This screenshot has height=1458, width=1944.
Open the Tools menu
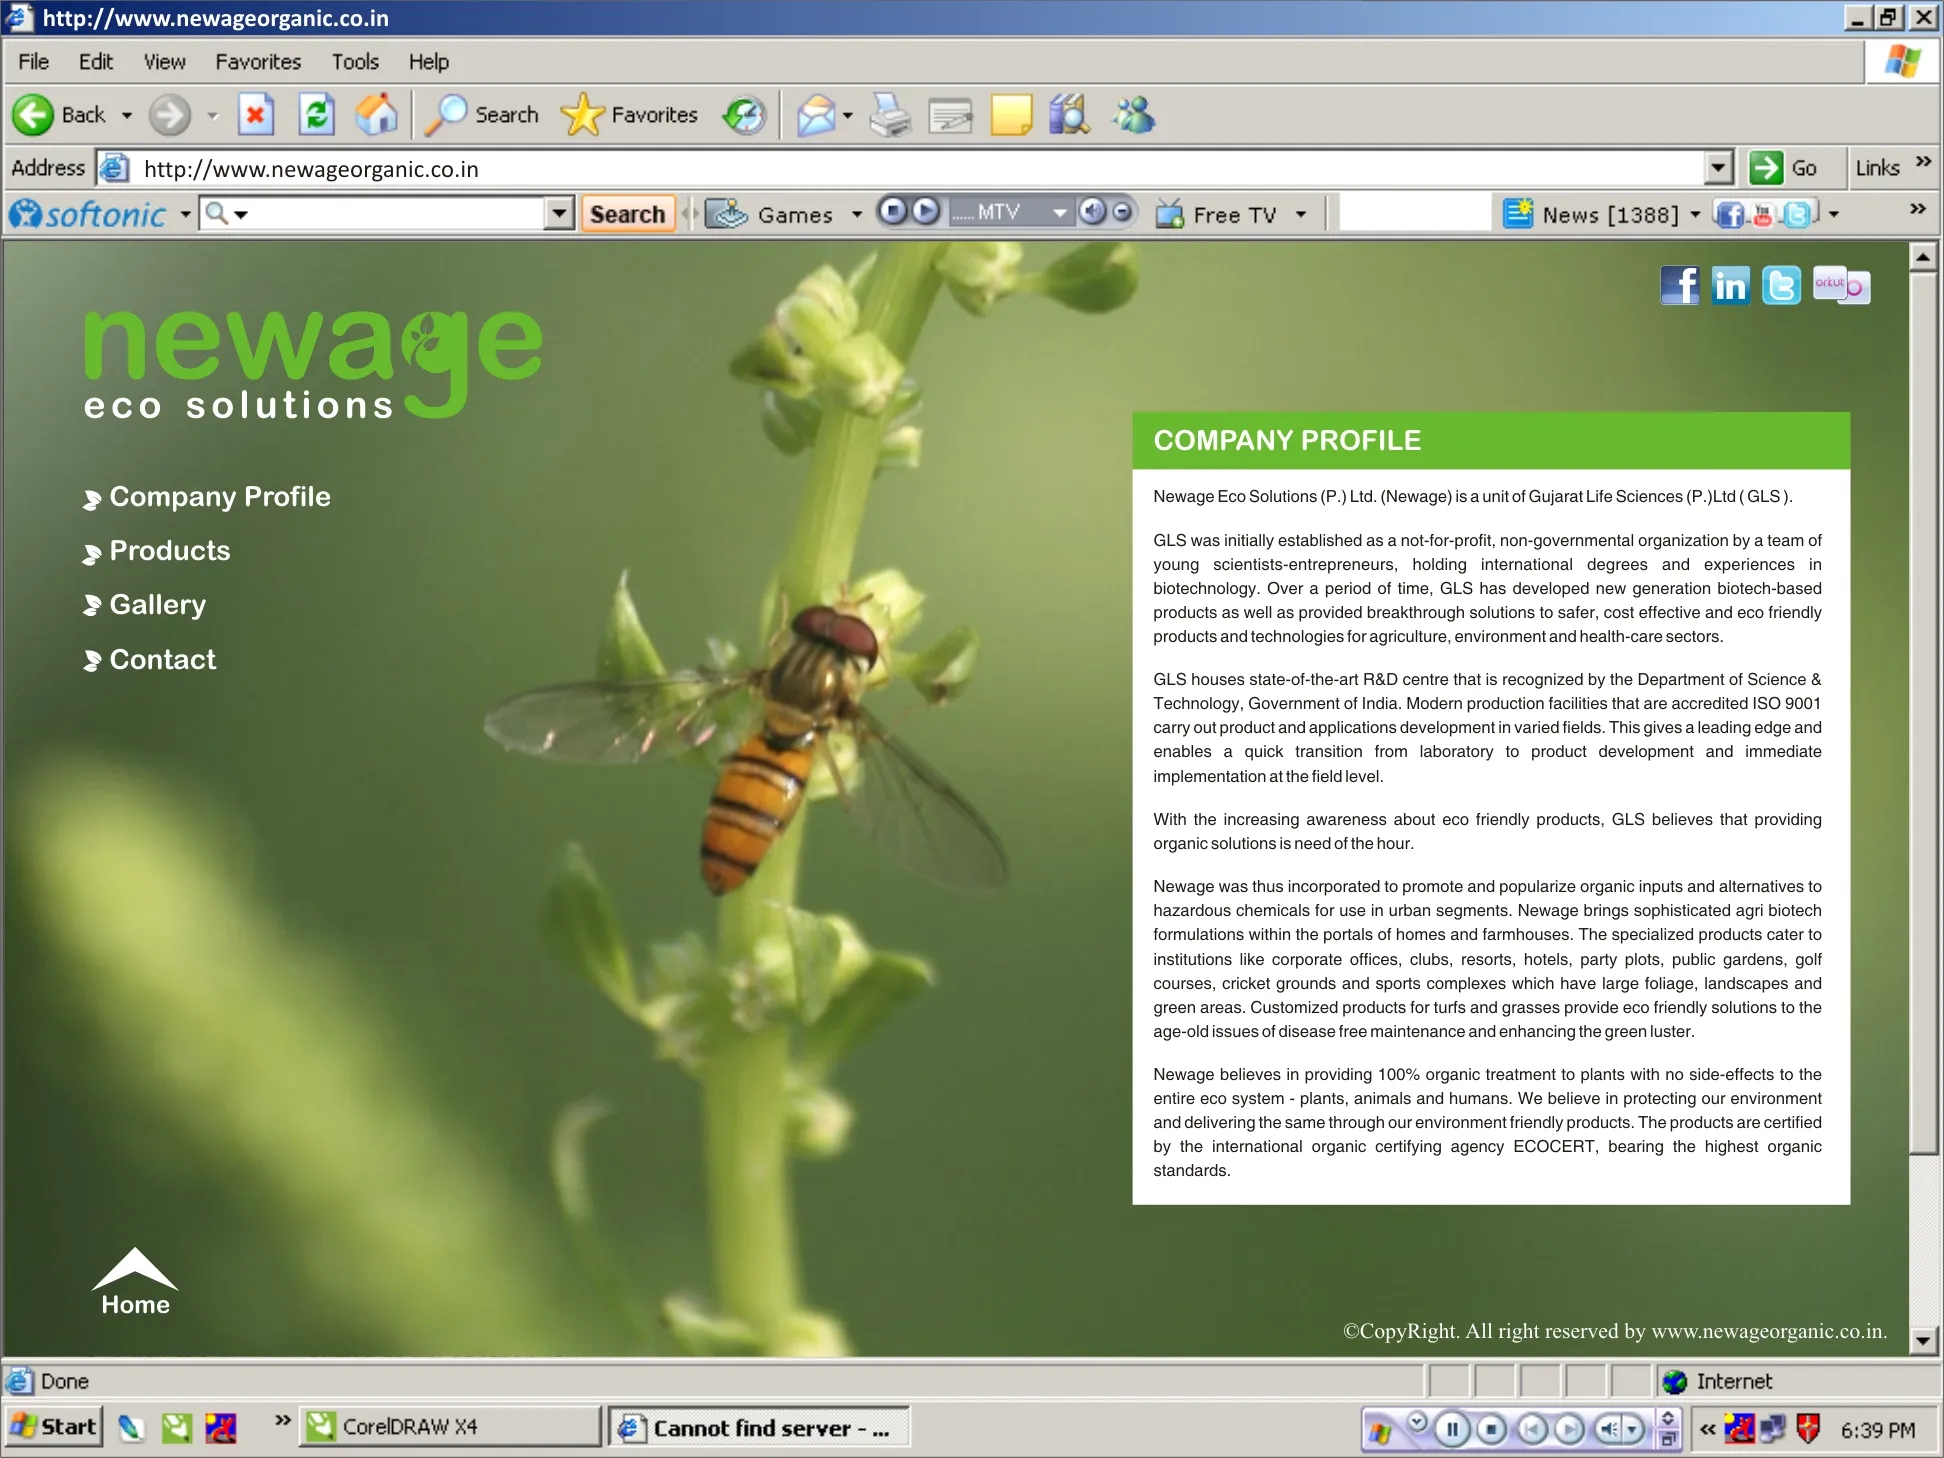click(x=355, y=62)
